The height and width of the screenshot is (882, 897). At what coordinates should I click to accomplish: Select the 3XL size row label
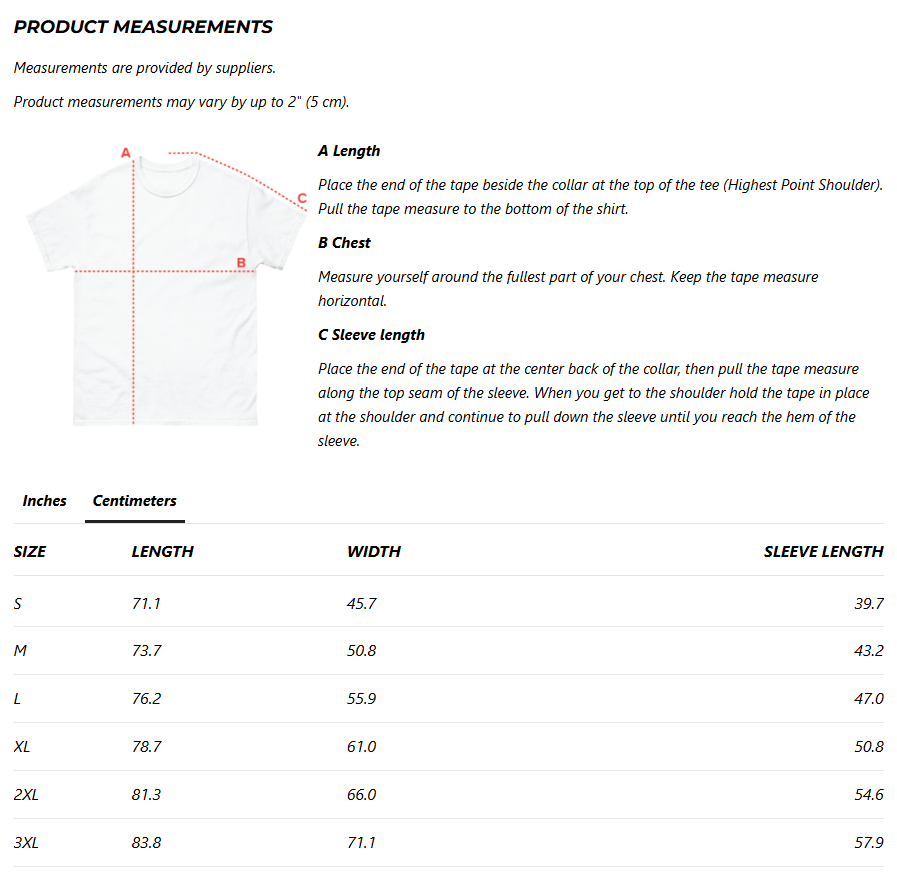26,843
